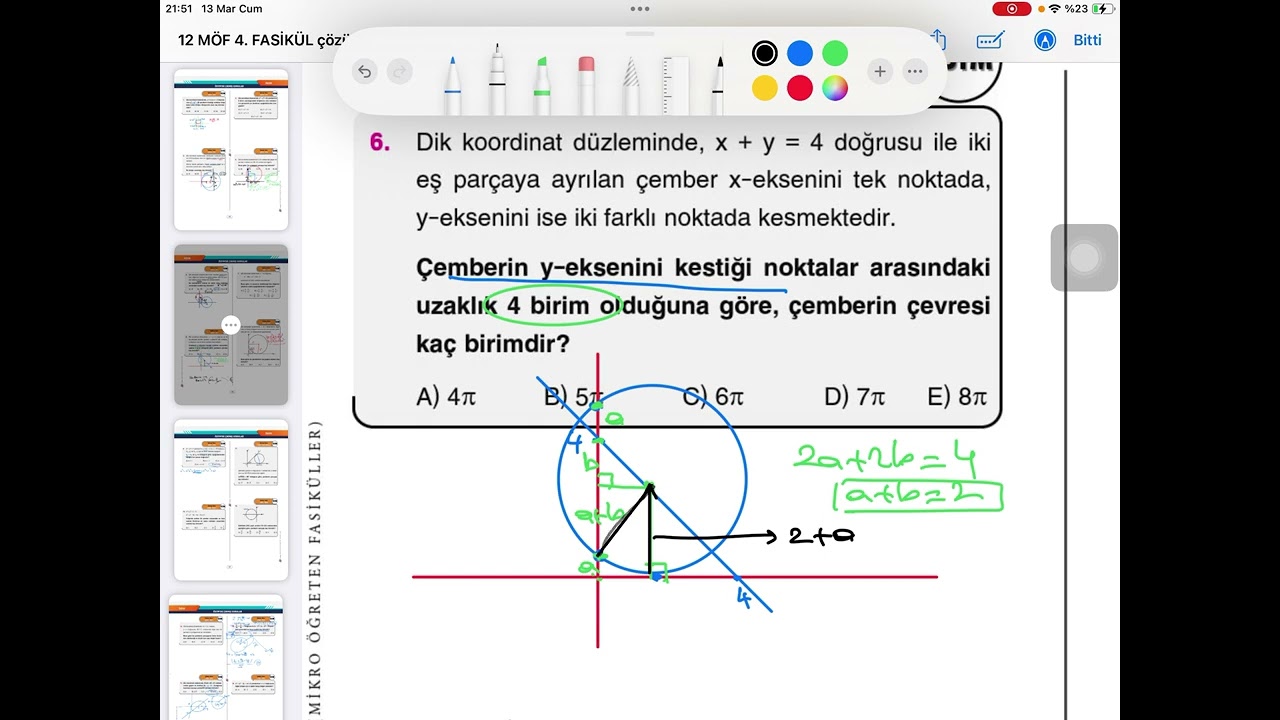The height and width of the screenshot is (720, 1280).
Task: Tap the '13 Mar Cum' date in status bar
Action: (x=232, y=9)
